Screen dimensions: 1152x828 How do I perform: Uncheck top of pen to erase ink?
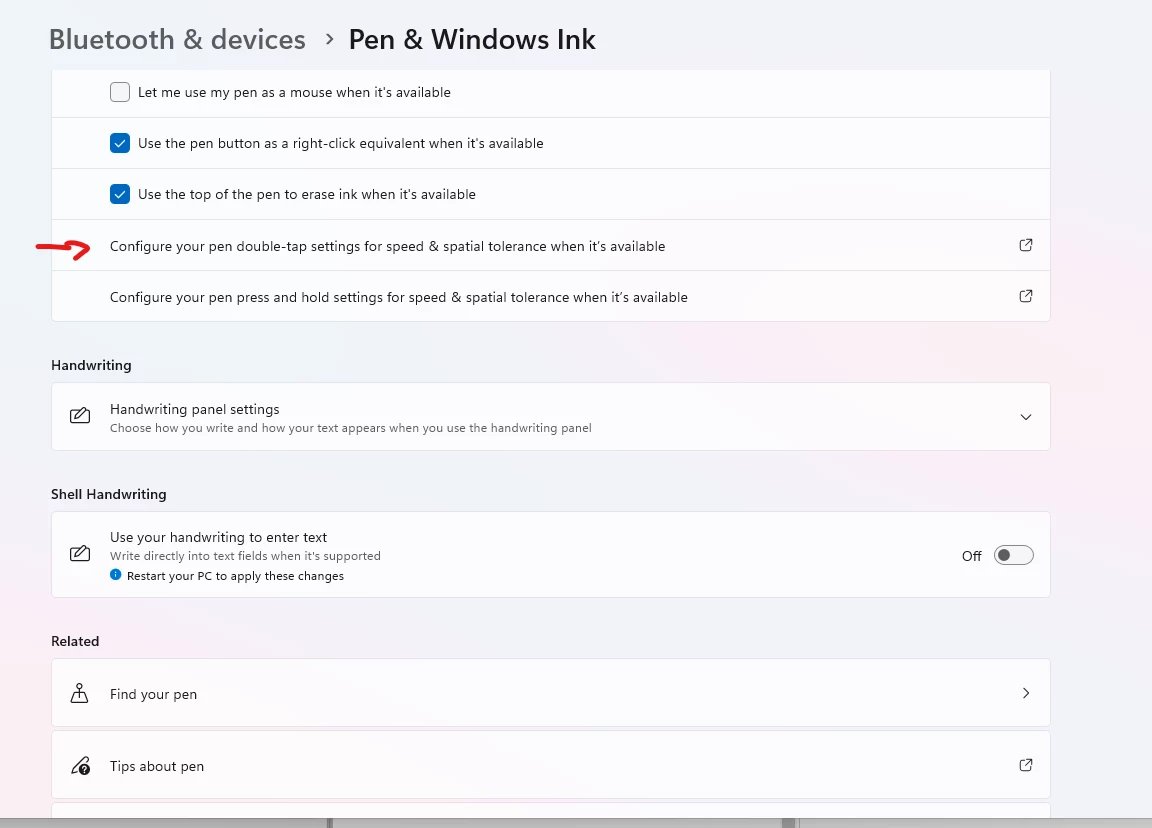(120, 194)
